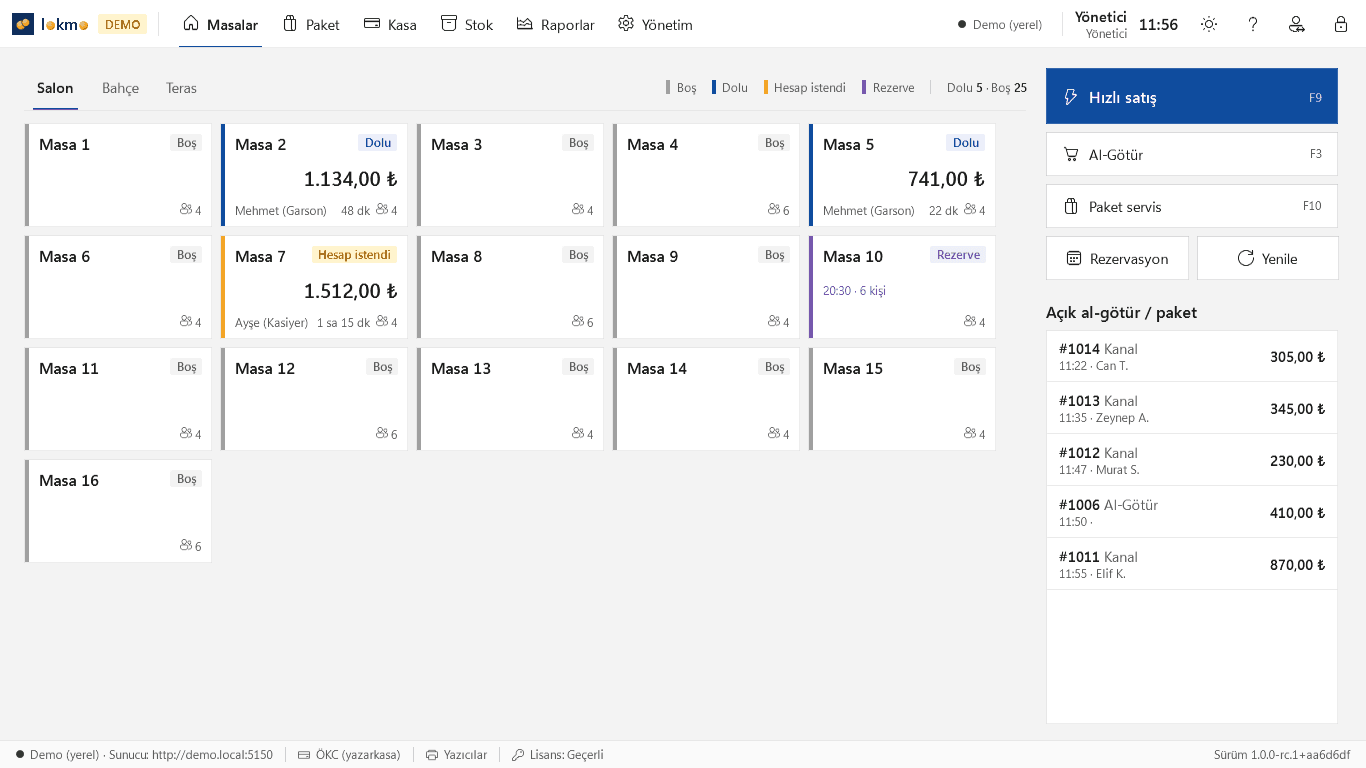The height and width of the screenshot is (768, 1366).
Task: Open the Rezervasyon button
Action: point(1117,258)
